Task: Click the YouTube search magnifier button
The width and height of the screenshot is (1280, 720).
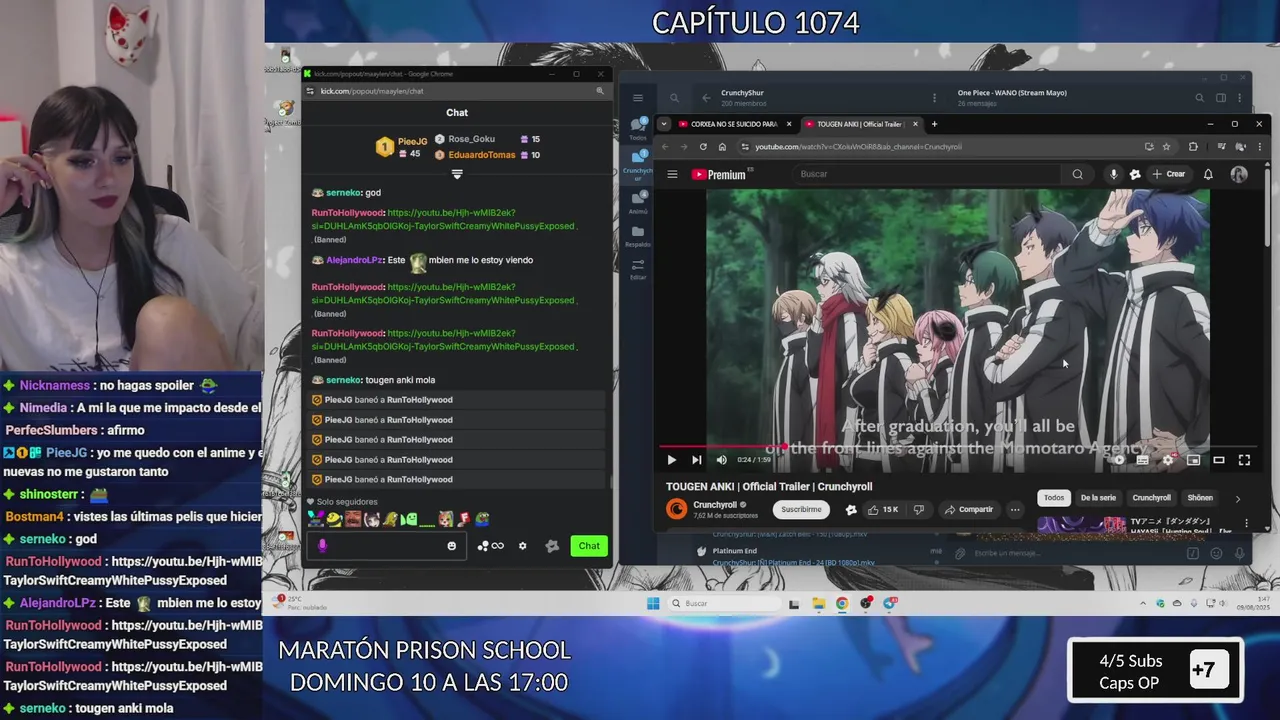Action: 1077,174
